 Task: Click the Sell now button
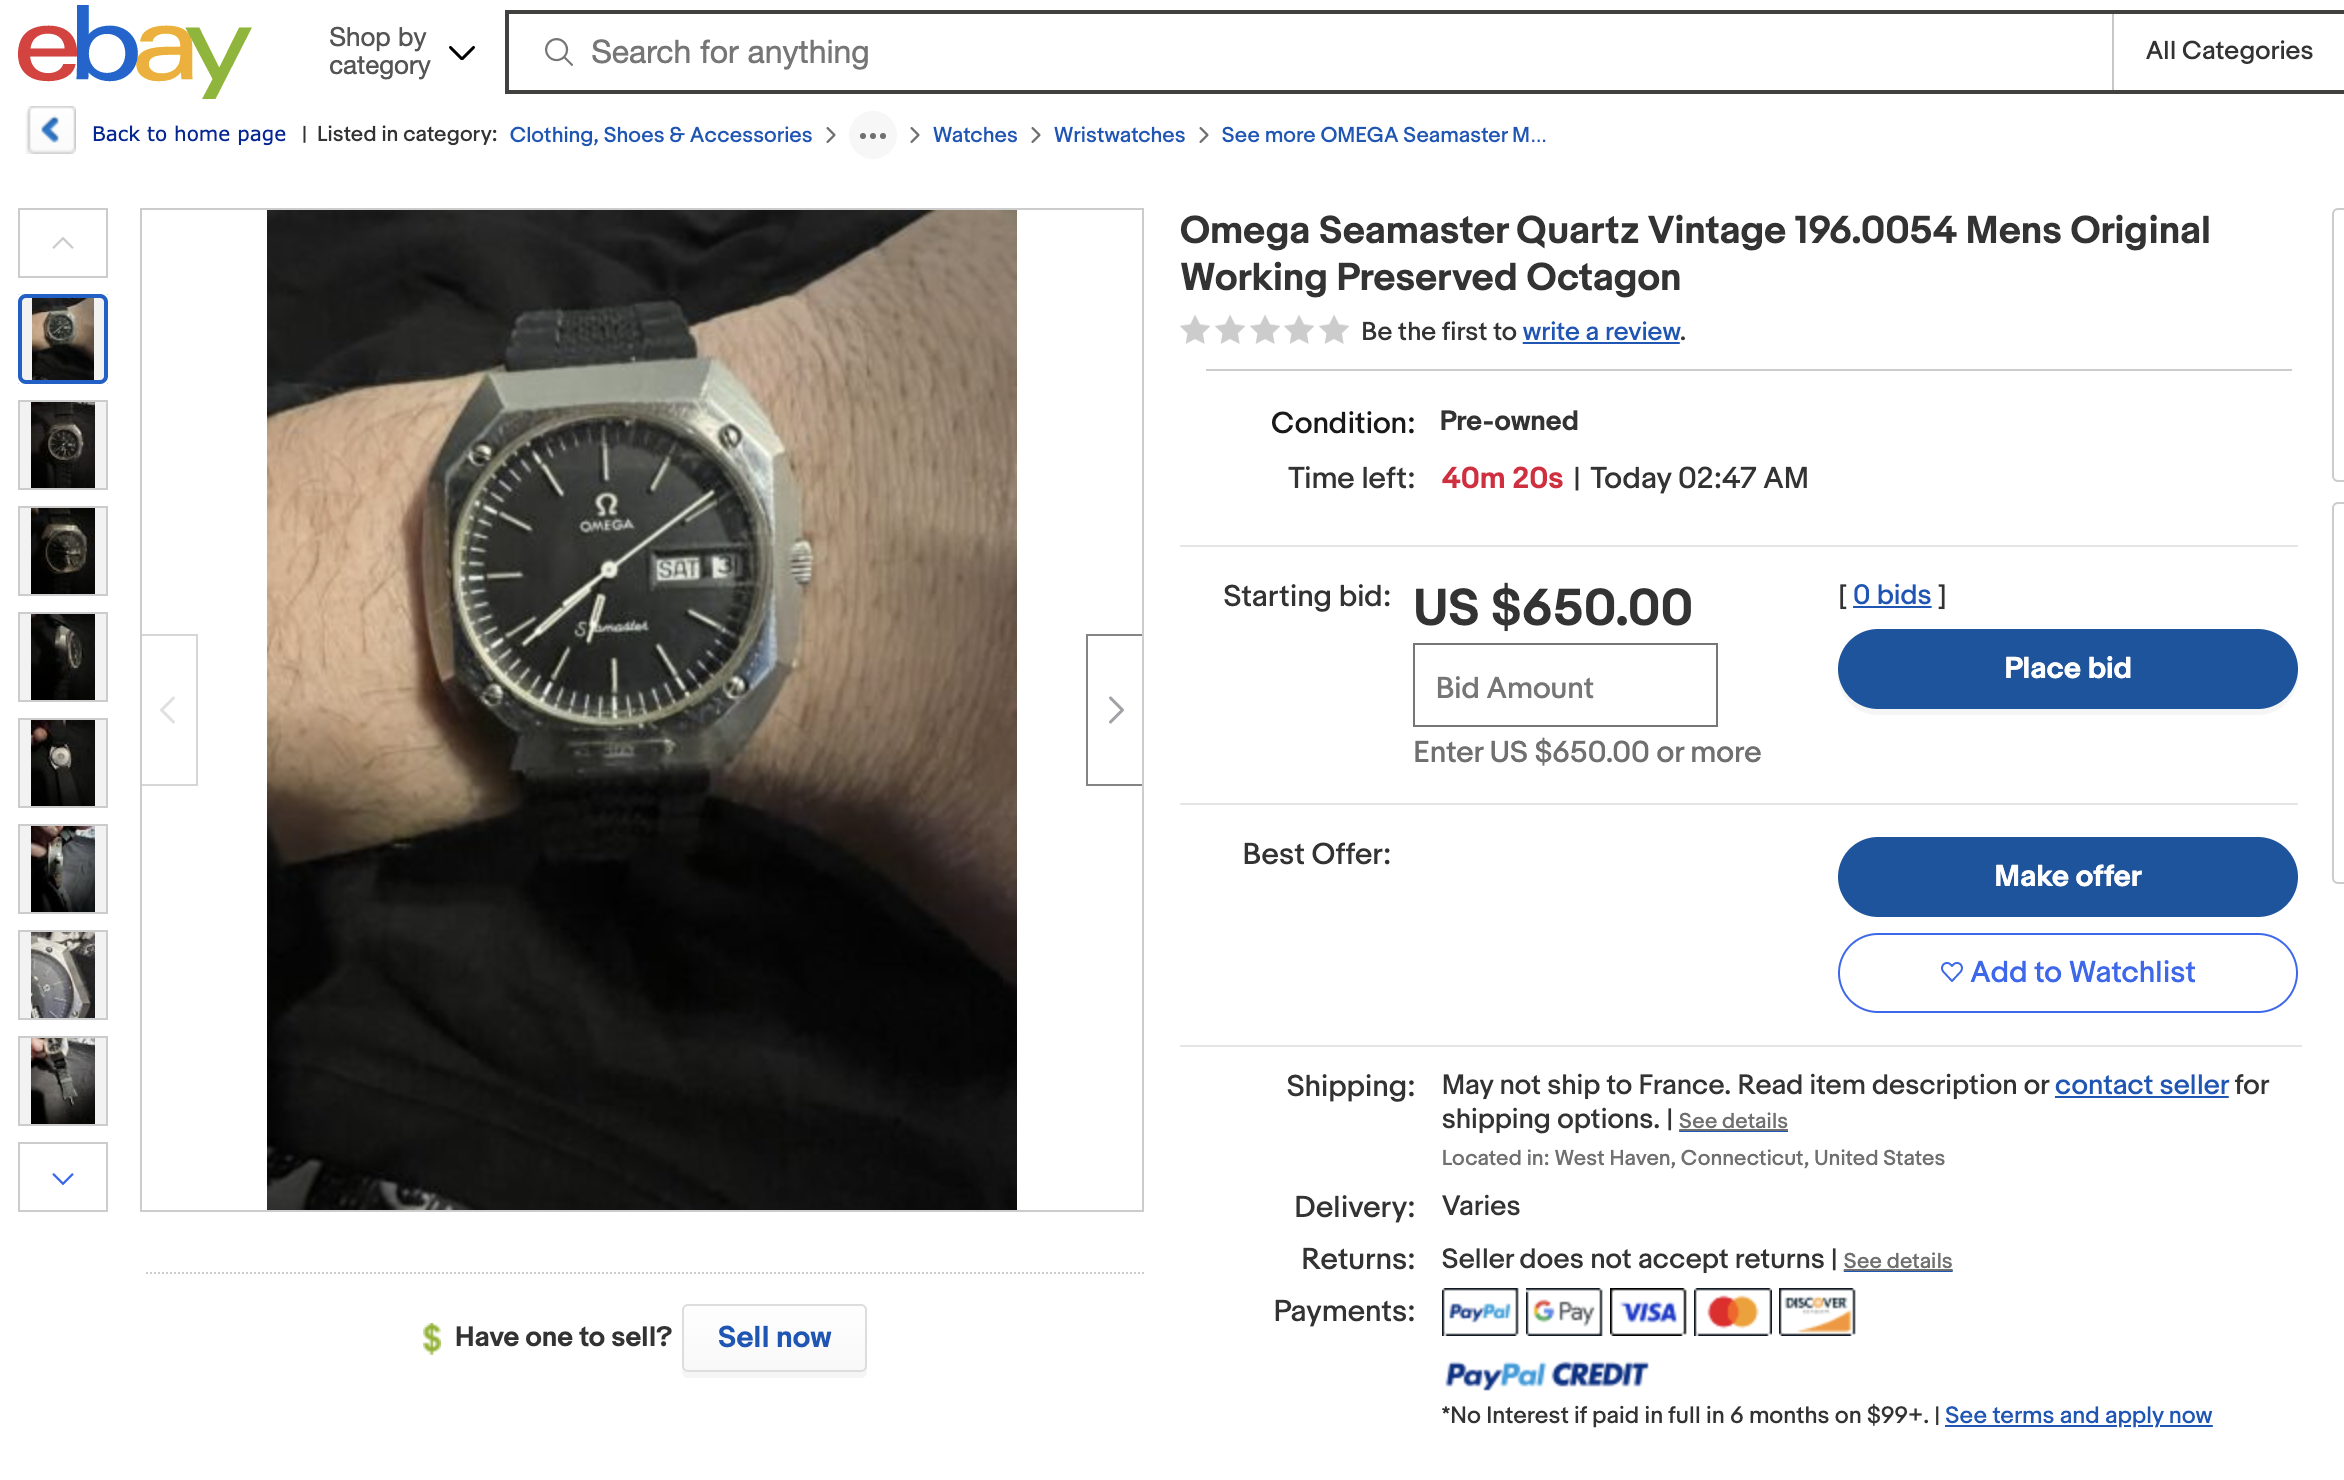click(x=774, y=1337)
